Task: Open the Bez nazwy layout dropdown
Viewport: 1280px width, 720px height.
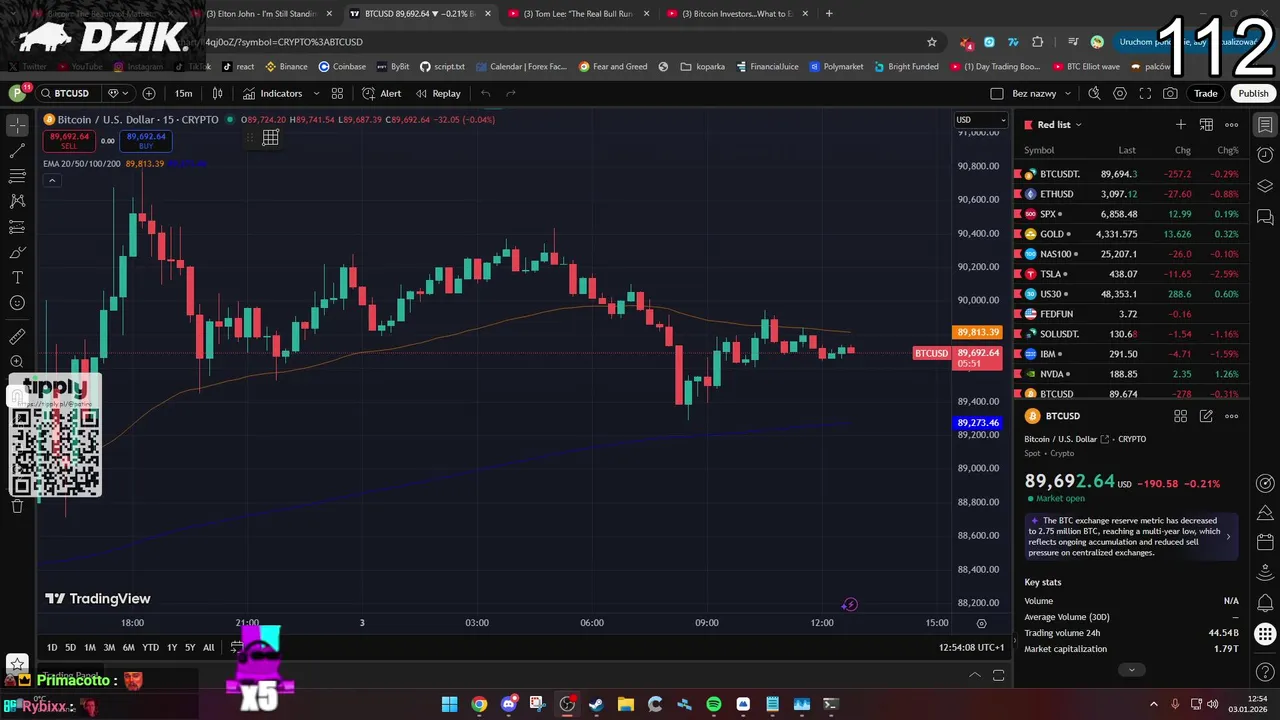Action: pos(1068,93)
